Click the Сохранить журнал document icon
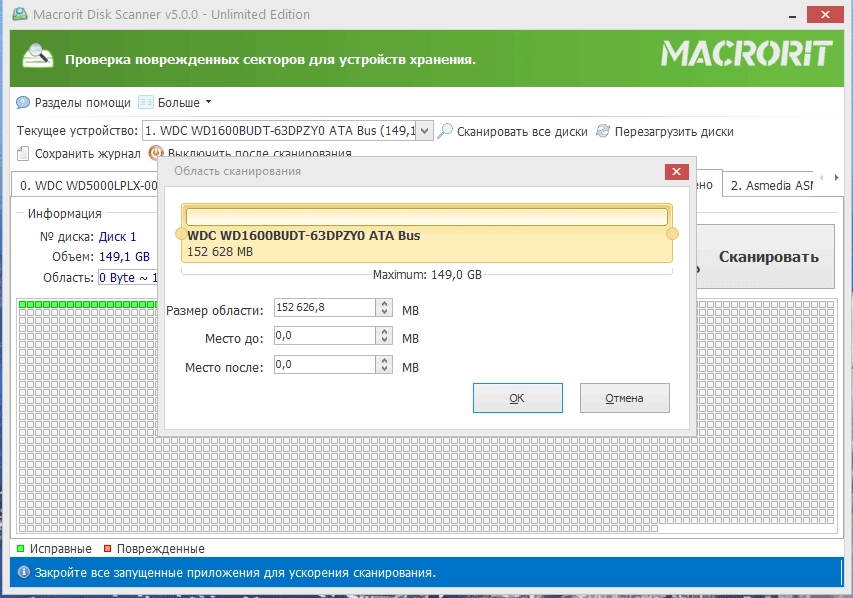Screen dimensions: 853x598 click(x=23, y=153)
